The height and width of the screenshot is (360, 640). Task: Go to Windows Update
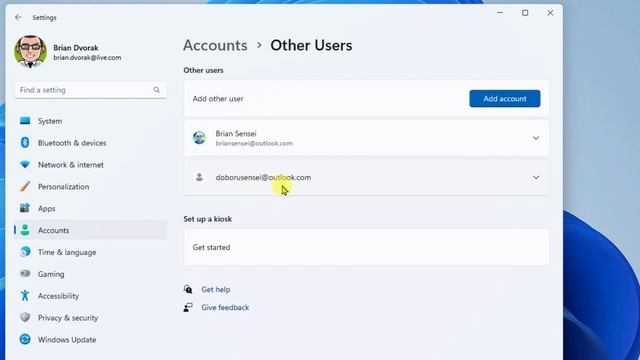tap(90, 340)
